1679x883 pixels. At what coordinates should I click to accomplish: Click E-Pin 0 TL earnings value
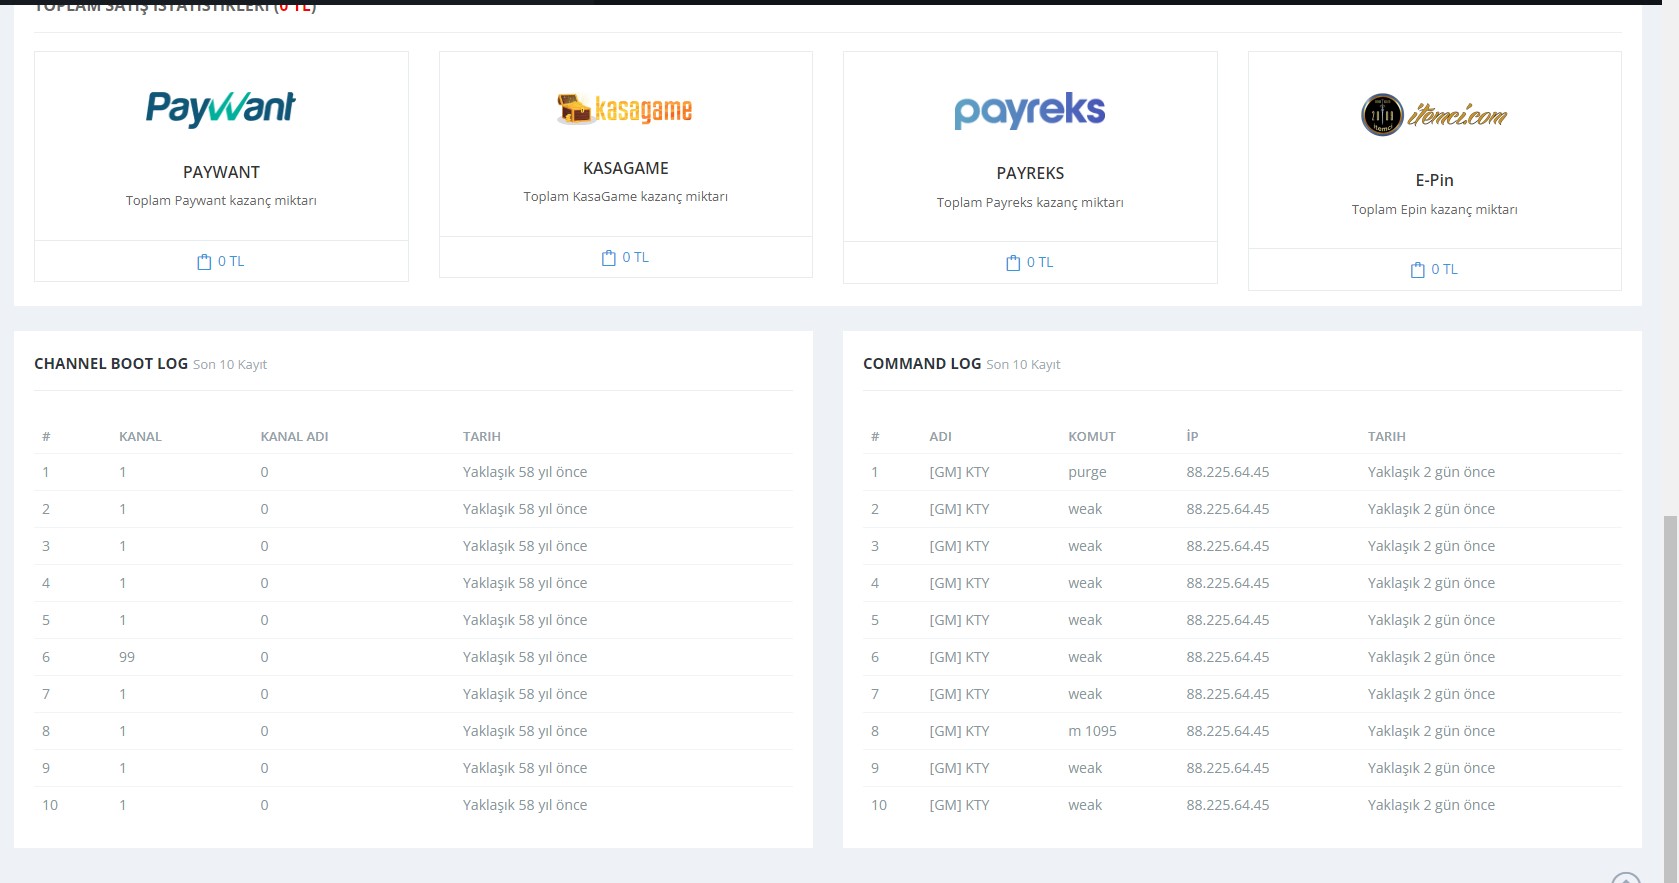[1444, 270]
